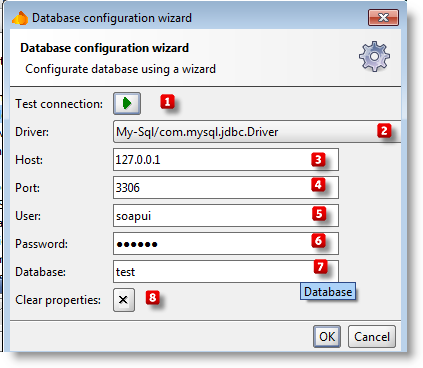The width and height of the screenshot is (423, 368).
Task: Click the 'Database:' label
Action: (x=40, y=272)
